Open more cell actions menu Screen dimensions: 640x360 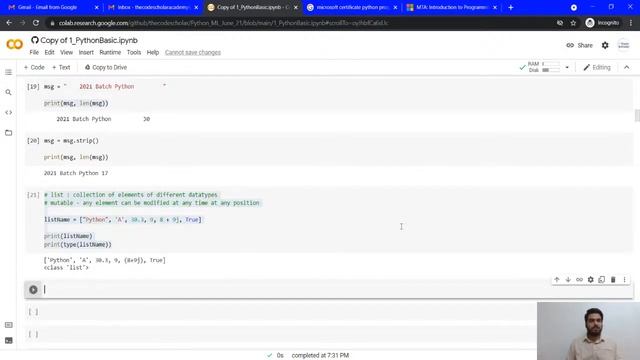tap(624, 280)
